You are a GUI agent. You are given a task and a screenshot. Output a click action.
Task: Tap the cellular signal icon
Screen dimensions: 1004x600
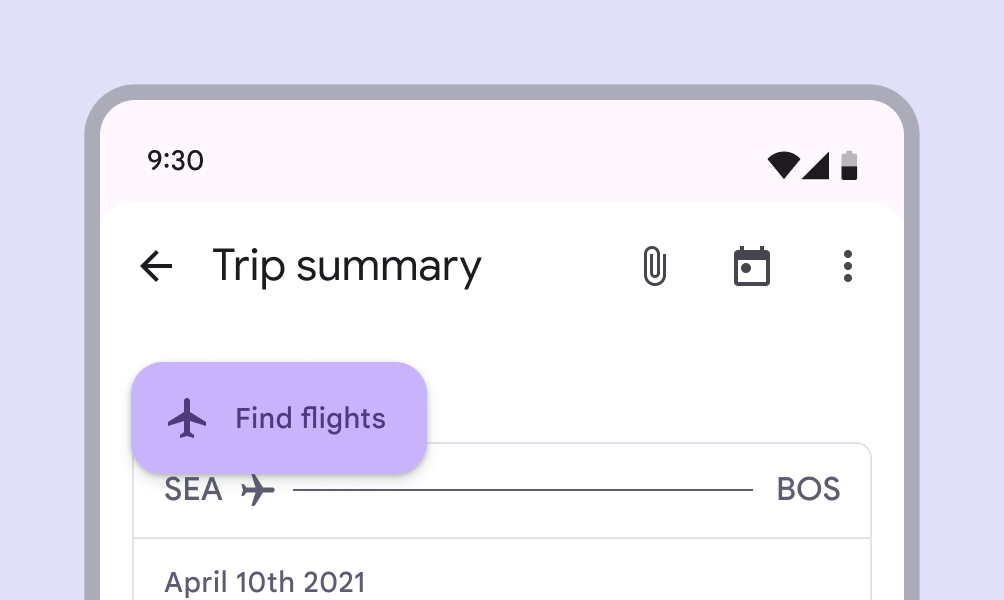tap(816, 165)
